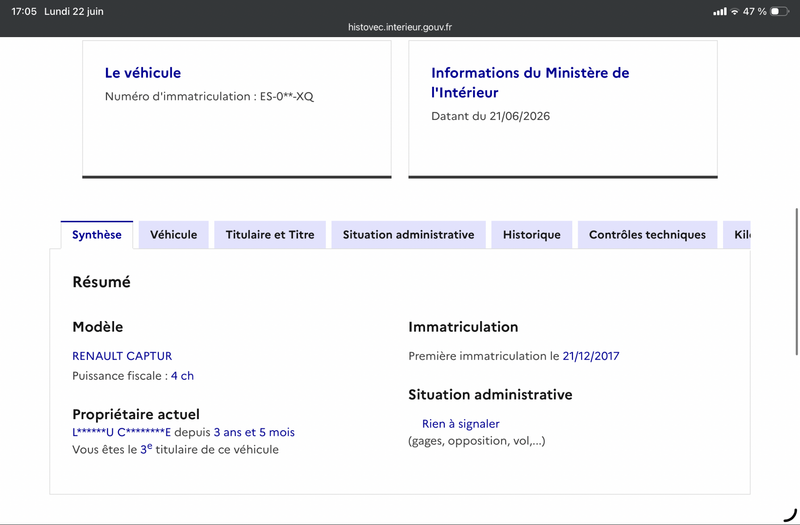Viewport: 800px width, 525px height.
Task: Click the owner name L******U C********E
Action: [121, 432]
